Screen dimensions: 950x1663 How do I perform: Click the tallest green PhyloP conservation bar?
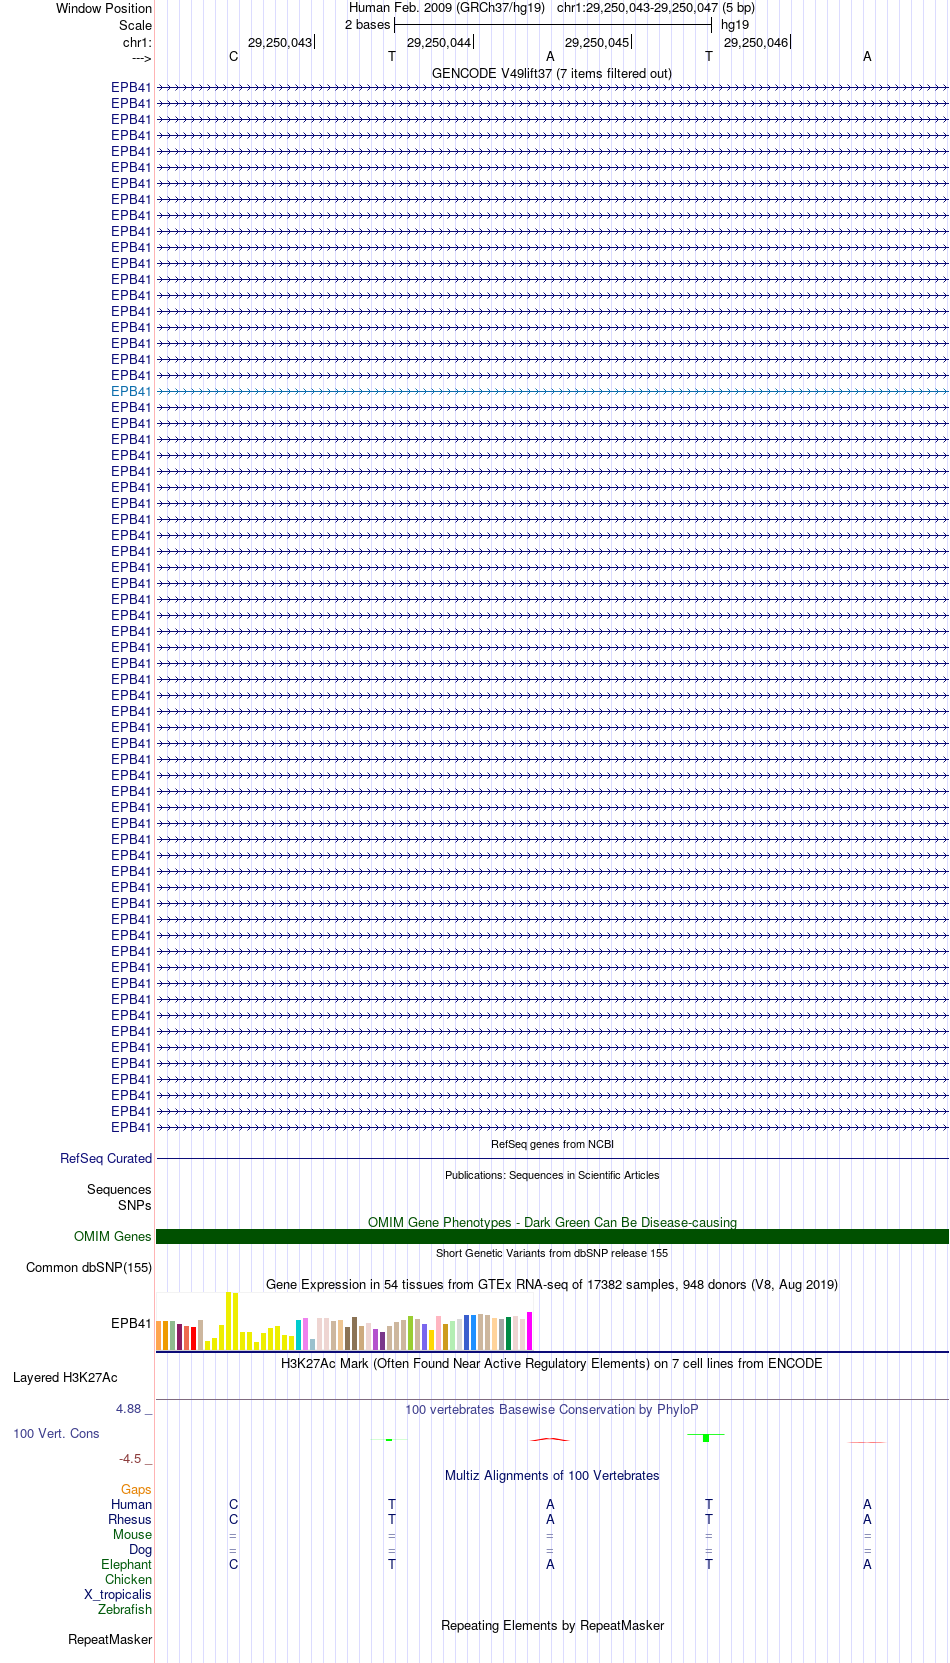706,1437
